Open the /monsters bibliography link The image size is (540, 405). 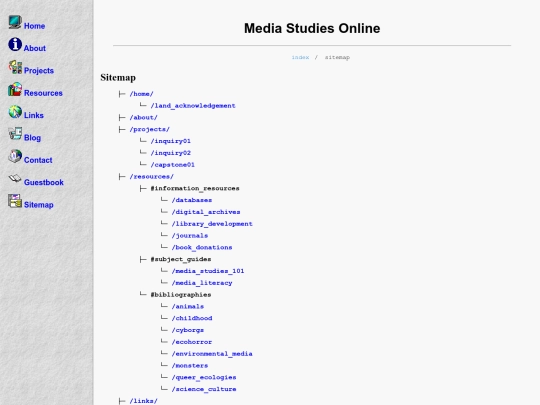tap(190, 365)
